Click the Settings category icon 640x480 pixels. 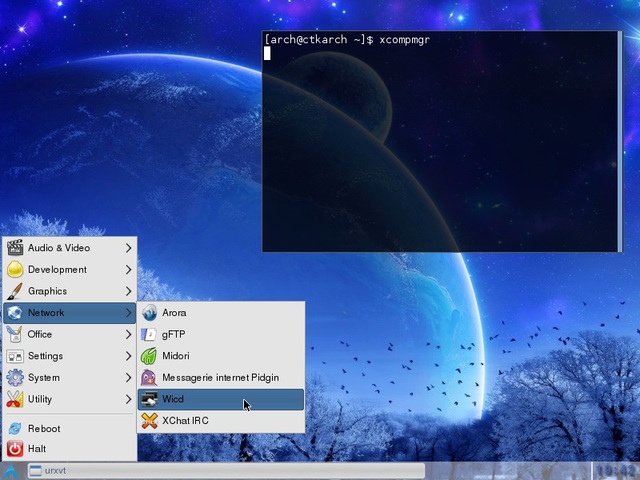coord(15,356)
